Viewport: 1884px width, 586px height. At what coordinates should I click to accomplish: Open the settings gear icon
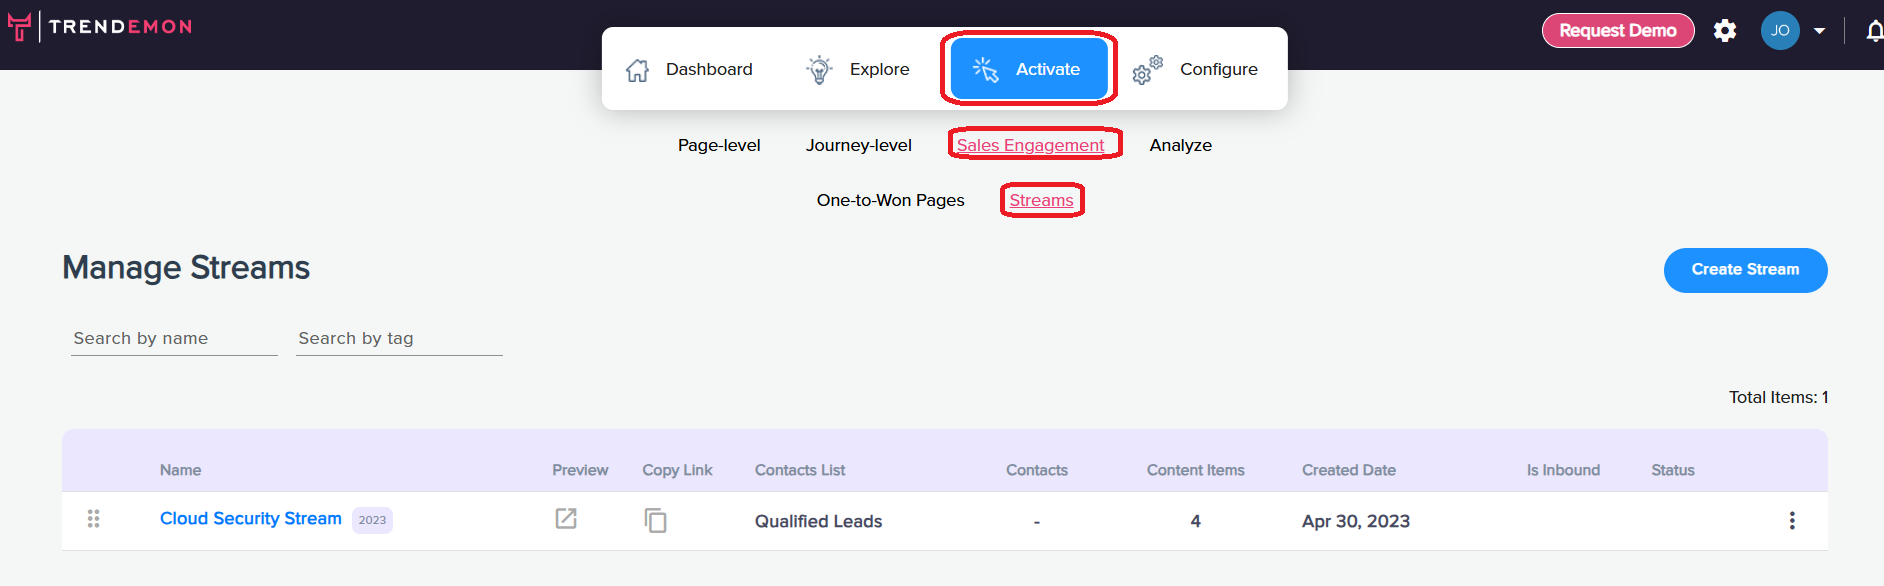point(1725,30)
